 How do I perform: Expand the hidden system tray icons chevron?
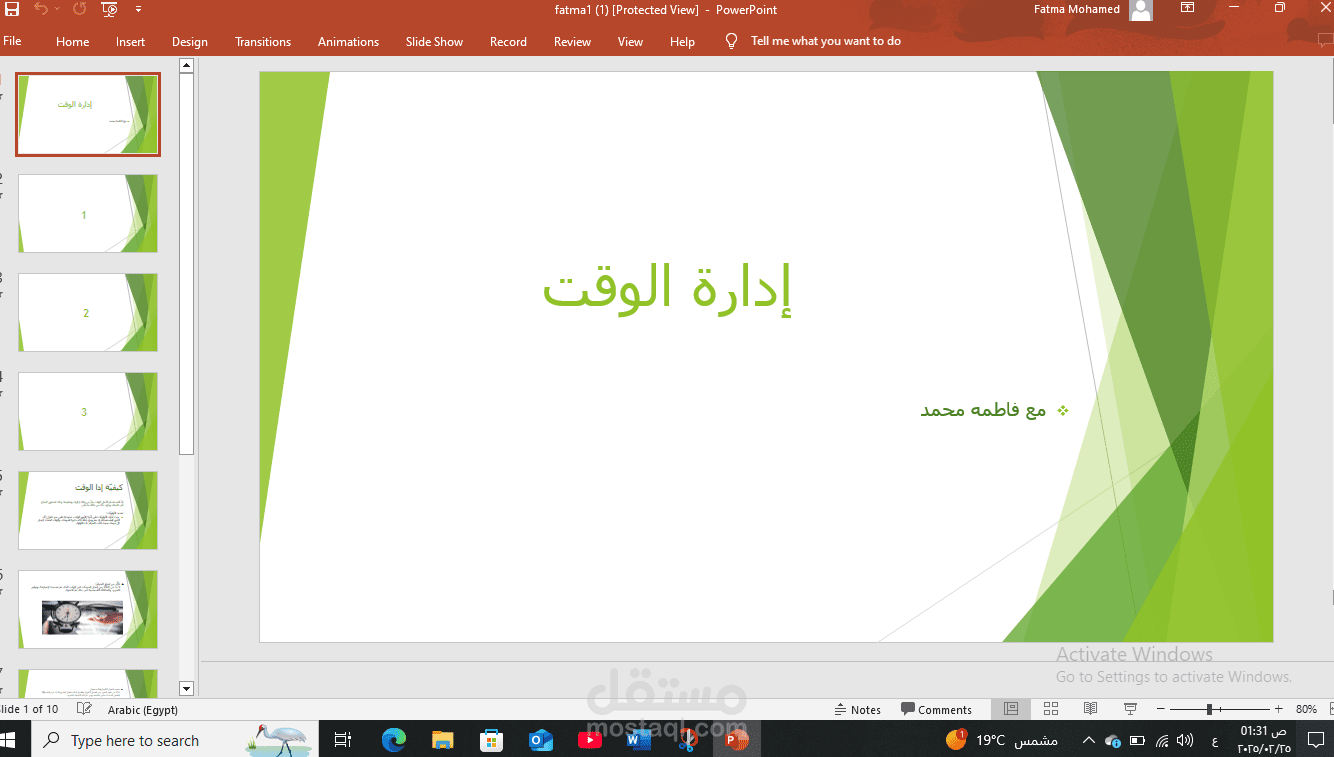pos(1088,741)
